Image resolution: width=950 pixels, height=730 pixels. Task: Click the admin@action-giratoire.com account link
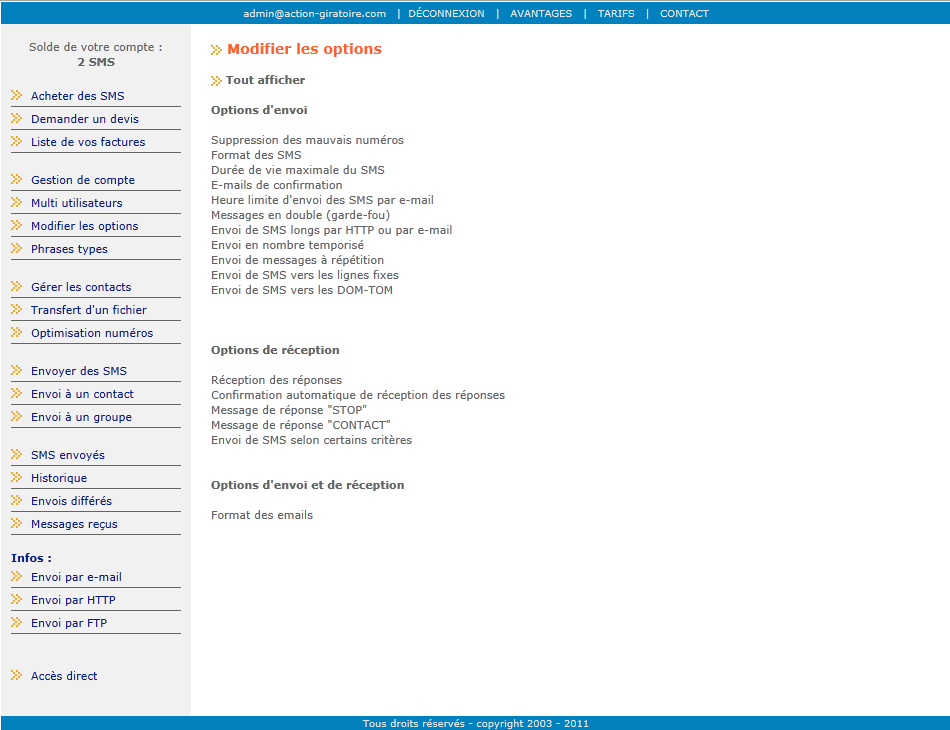(314, 13)
